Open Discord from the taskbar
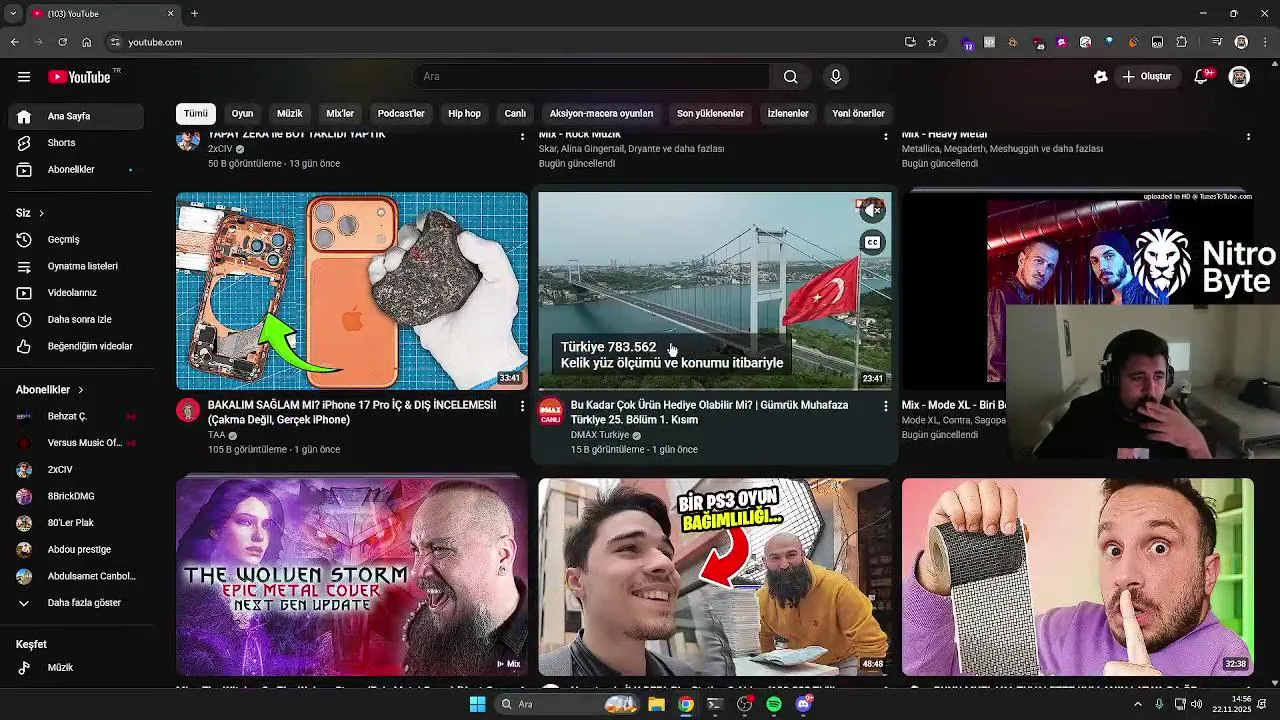The width and height of the screenshot is (1280, 720). (x=804, y=704)
